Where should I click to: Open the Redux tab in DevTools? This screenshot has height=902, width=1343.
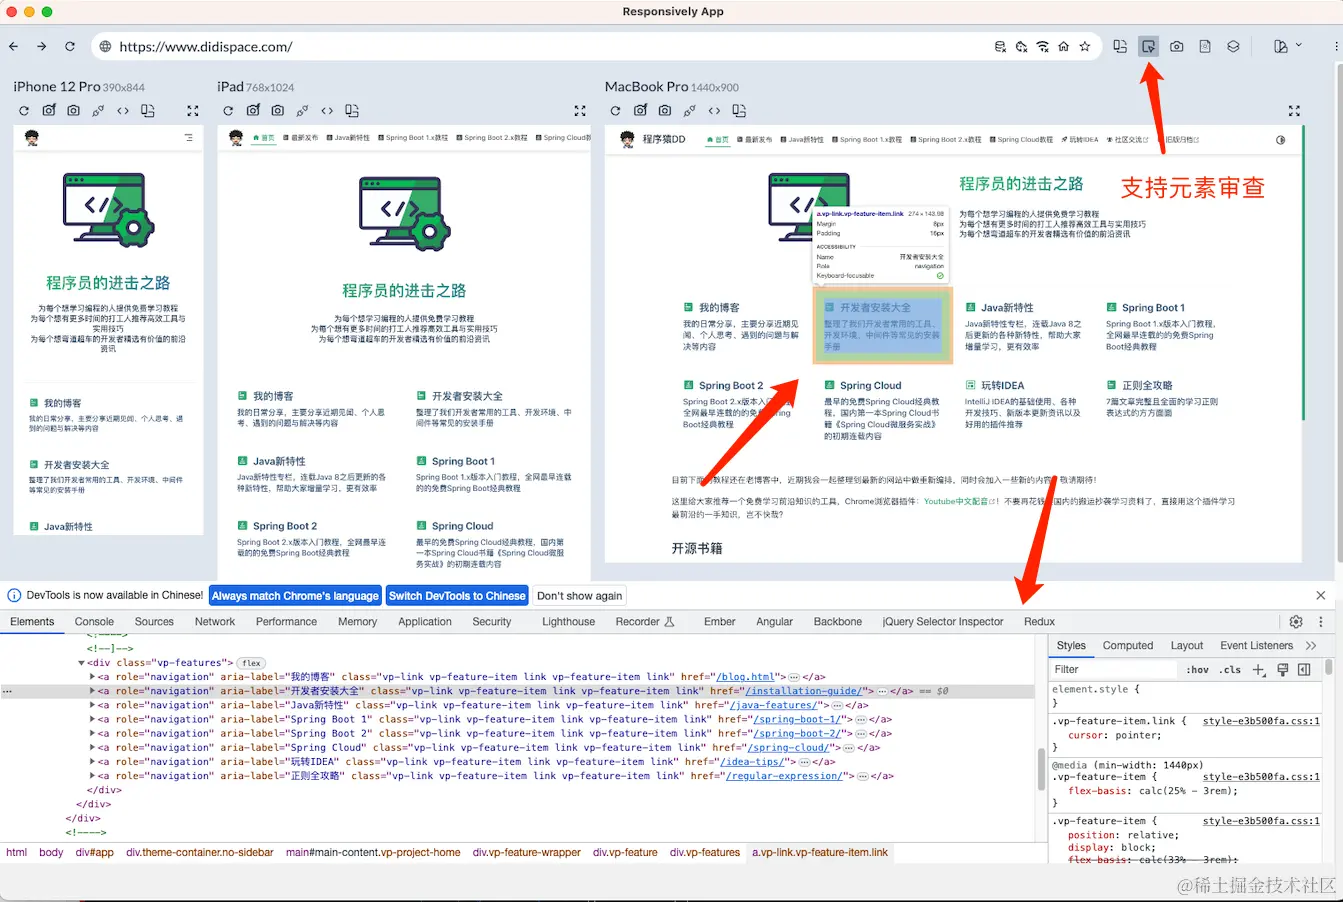[x=1039, y=622]
